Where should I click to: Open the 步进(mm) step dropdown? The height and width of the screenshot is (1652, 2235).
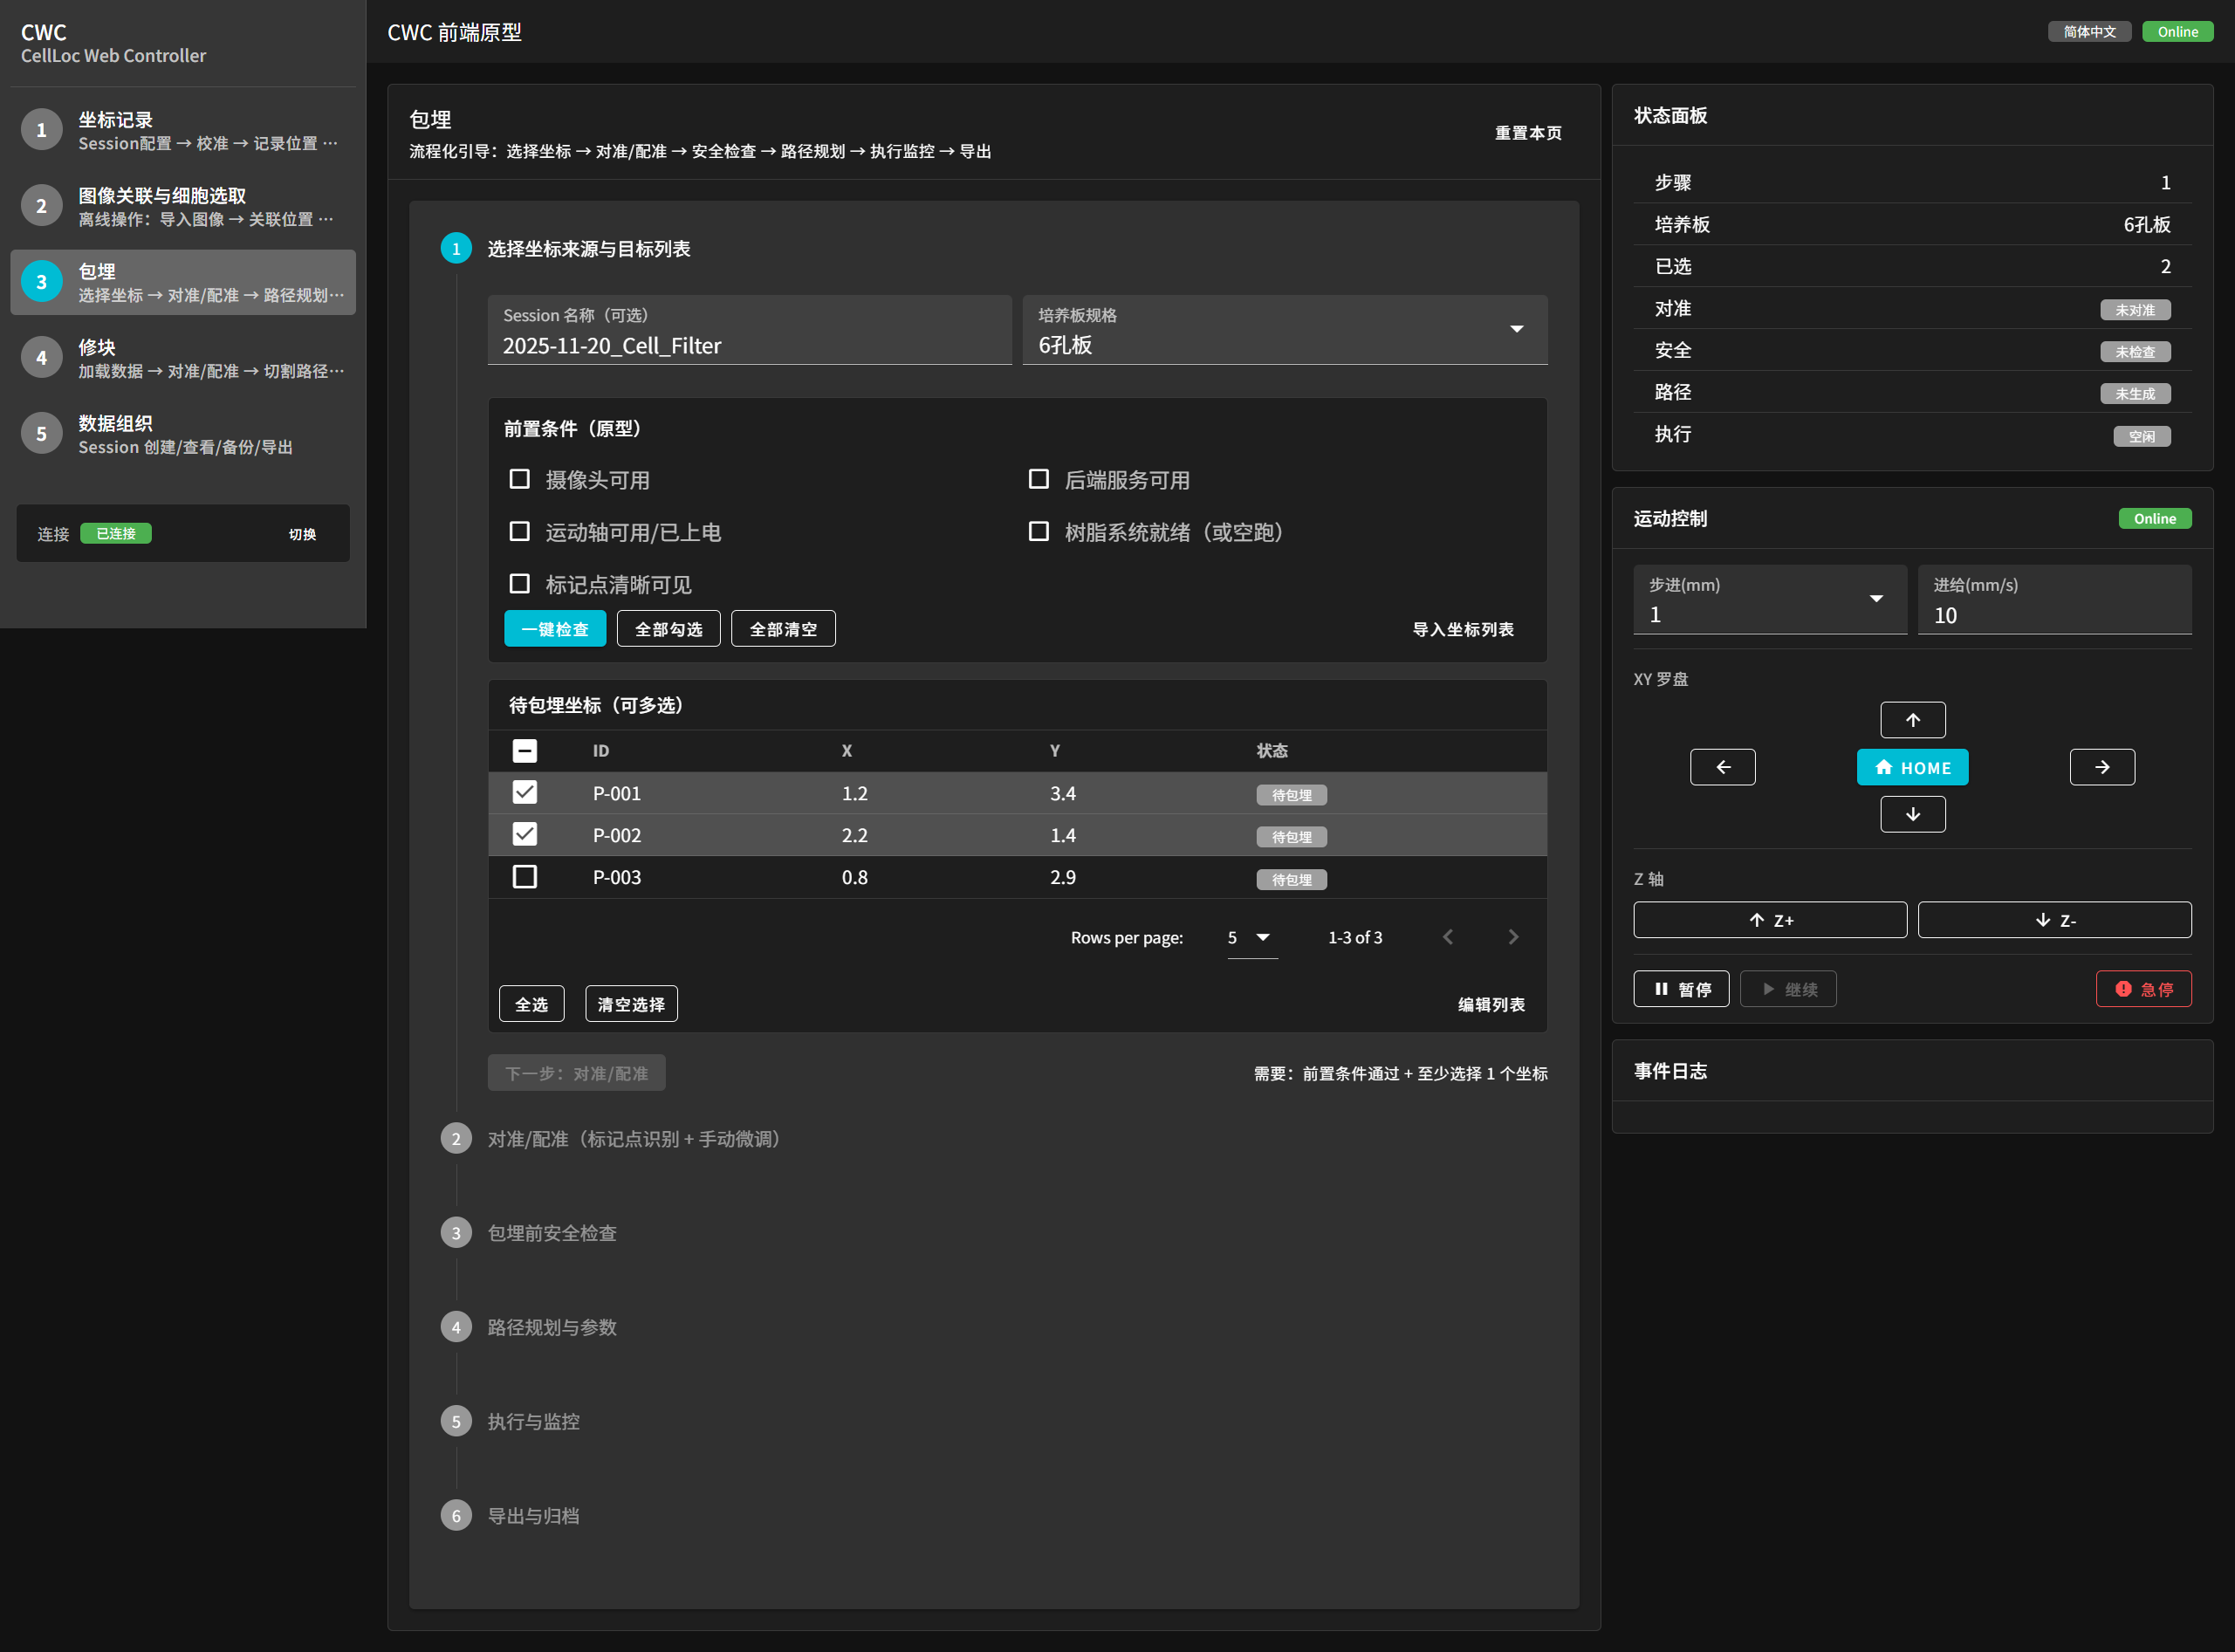coord(1770,600)
